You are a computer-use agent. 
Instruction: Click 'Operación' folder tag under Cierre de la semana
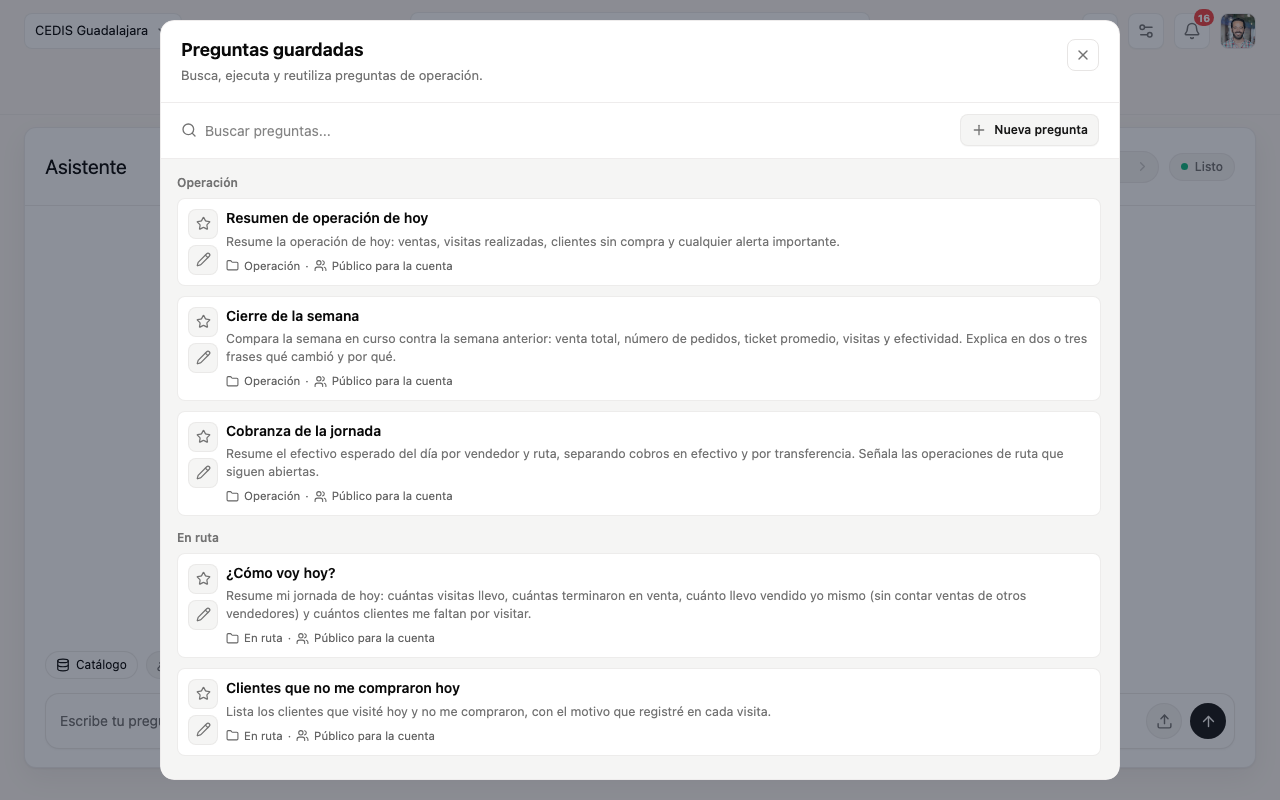(263, 381)
